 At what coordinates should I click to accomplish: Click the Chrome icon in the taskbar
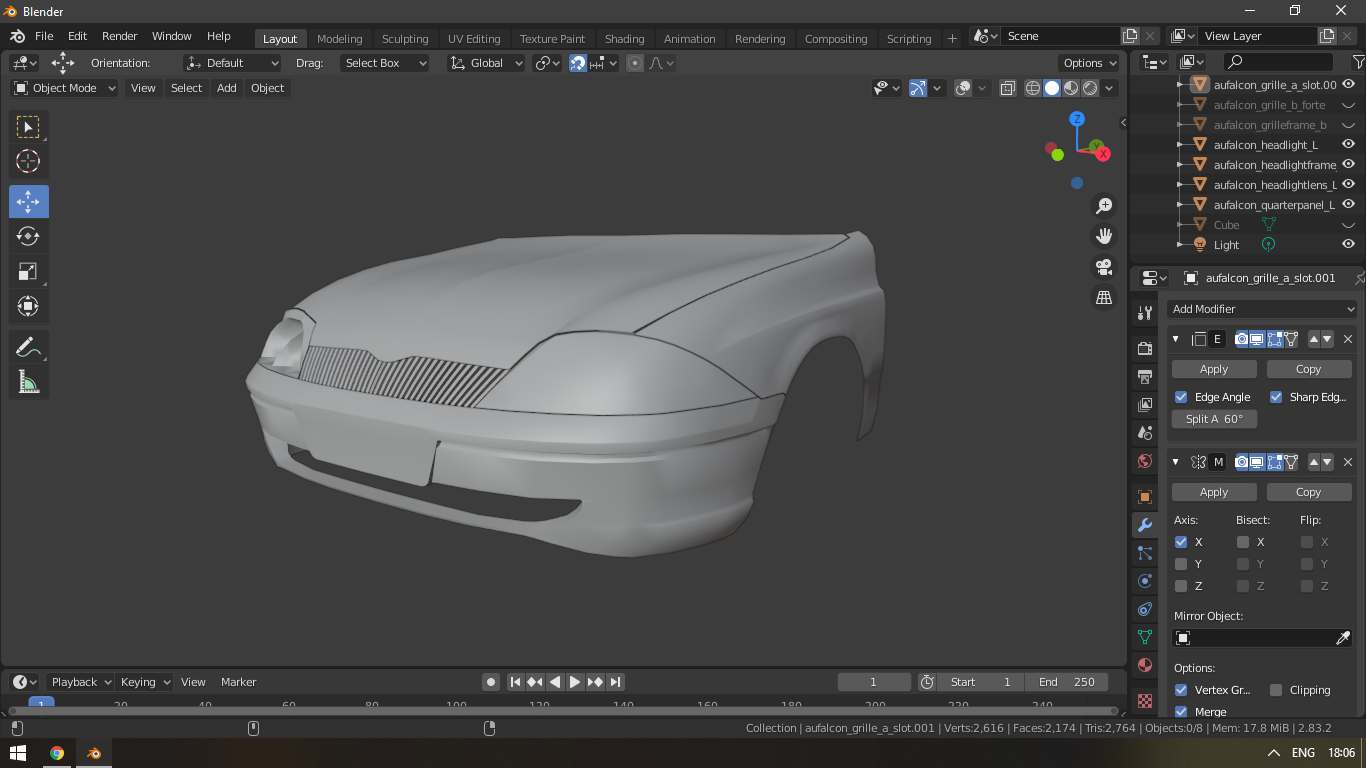coord(57,753)
